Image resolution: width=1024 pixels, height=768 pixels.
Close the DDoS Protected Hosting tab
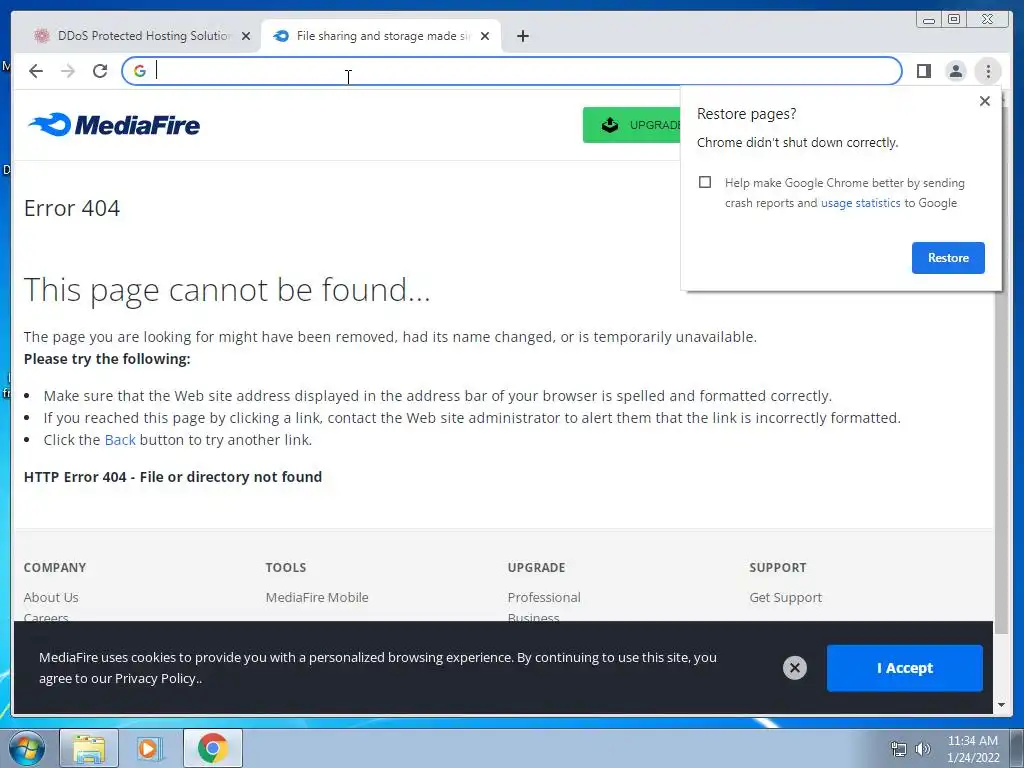click(x=246, y=37)
